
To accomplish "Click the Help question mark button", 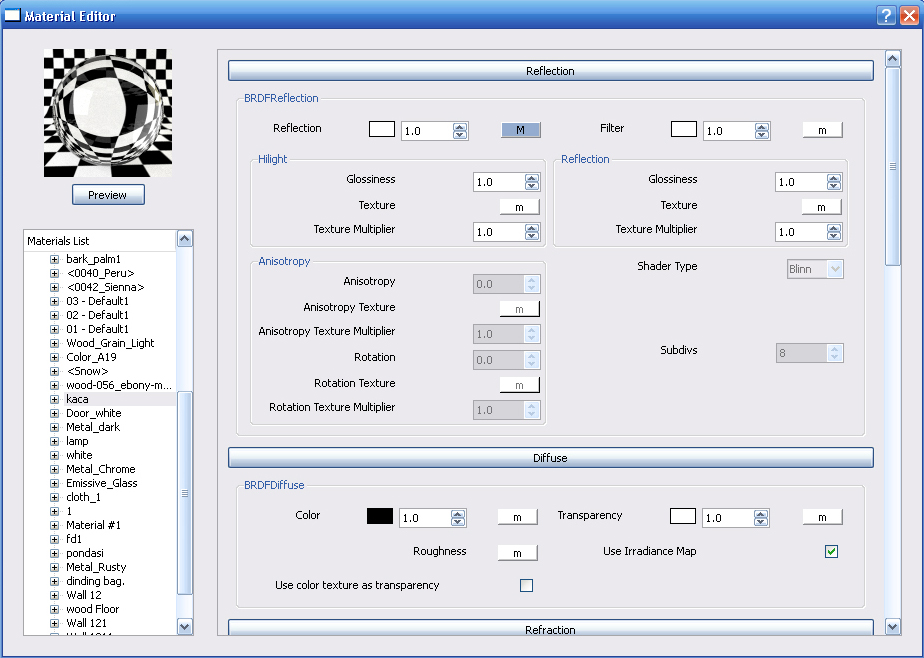I will [886, 15].
